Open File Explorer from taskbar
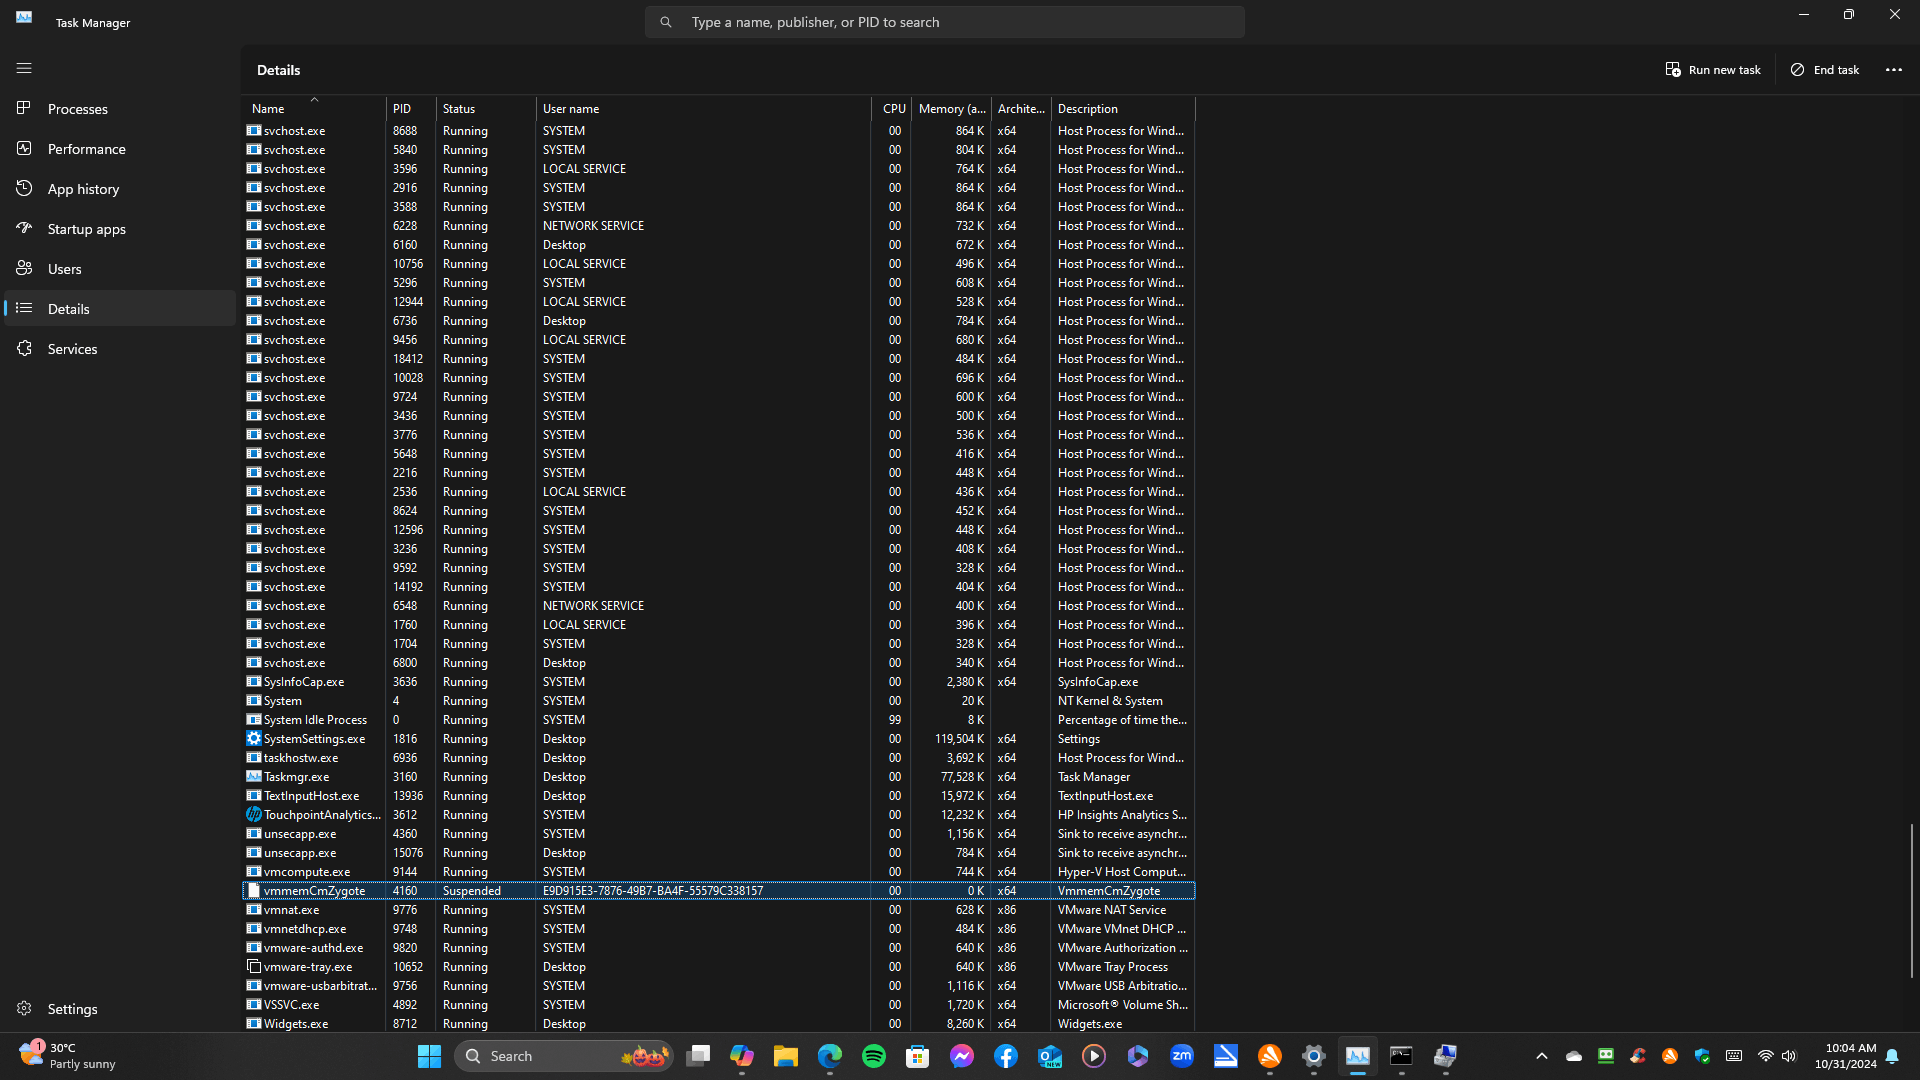 point(786,1056)
